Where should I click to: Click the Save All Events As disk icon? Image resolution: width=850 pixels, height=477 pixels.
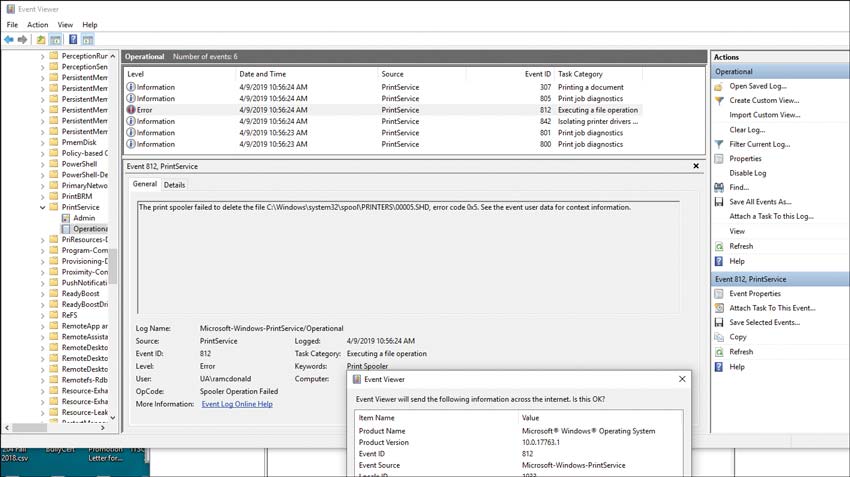coord(719,202)
